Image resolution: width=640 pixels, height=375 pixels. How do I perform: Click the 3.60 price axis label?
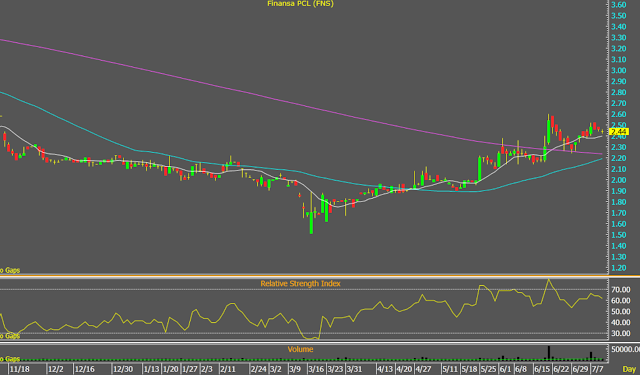(x=619, y=4)
